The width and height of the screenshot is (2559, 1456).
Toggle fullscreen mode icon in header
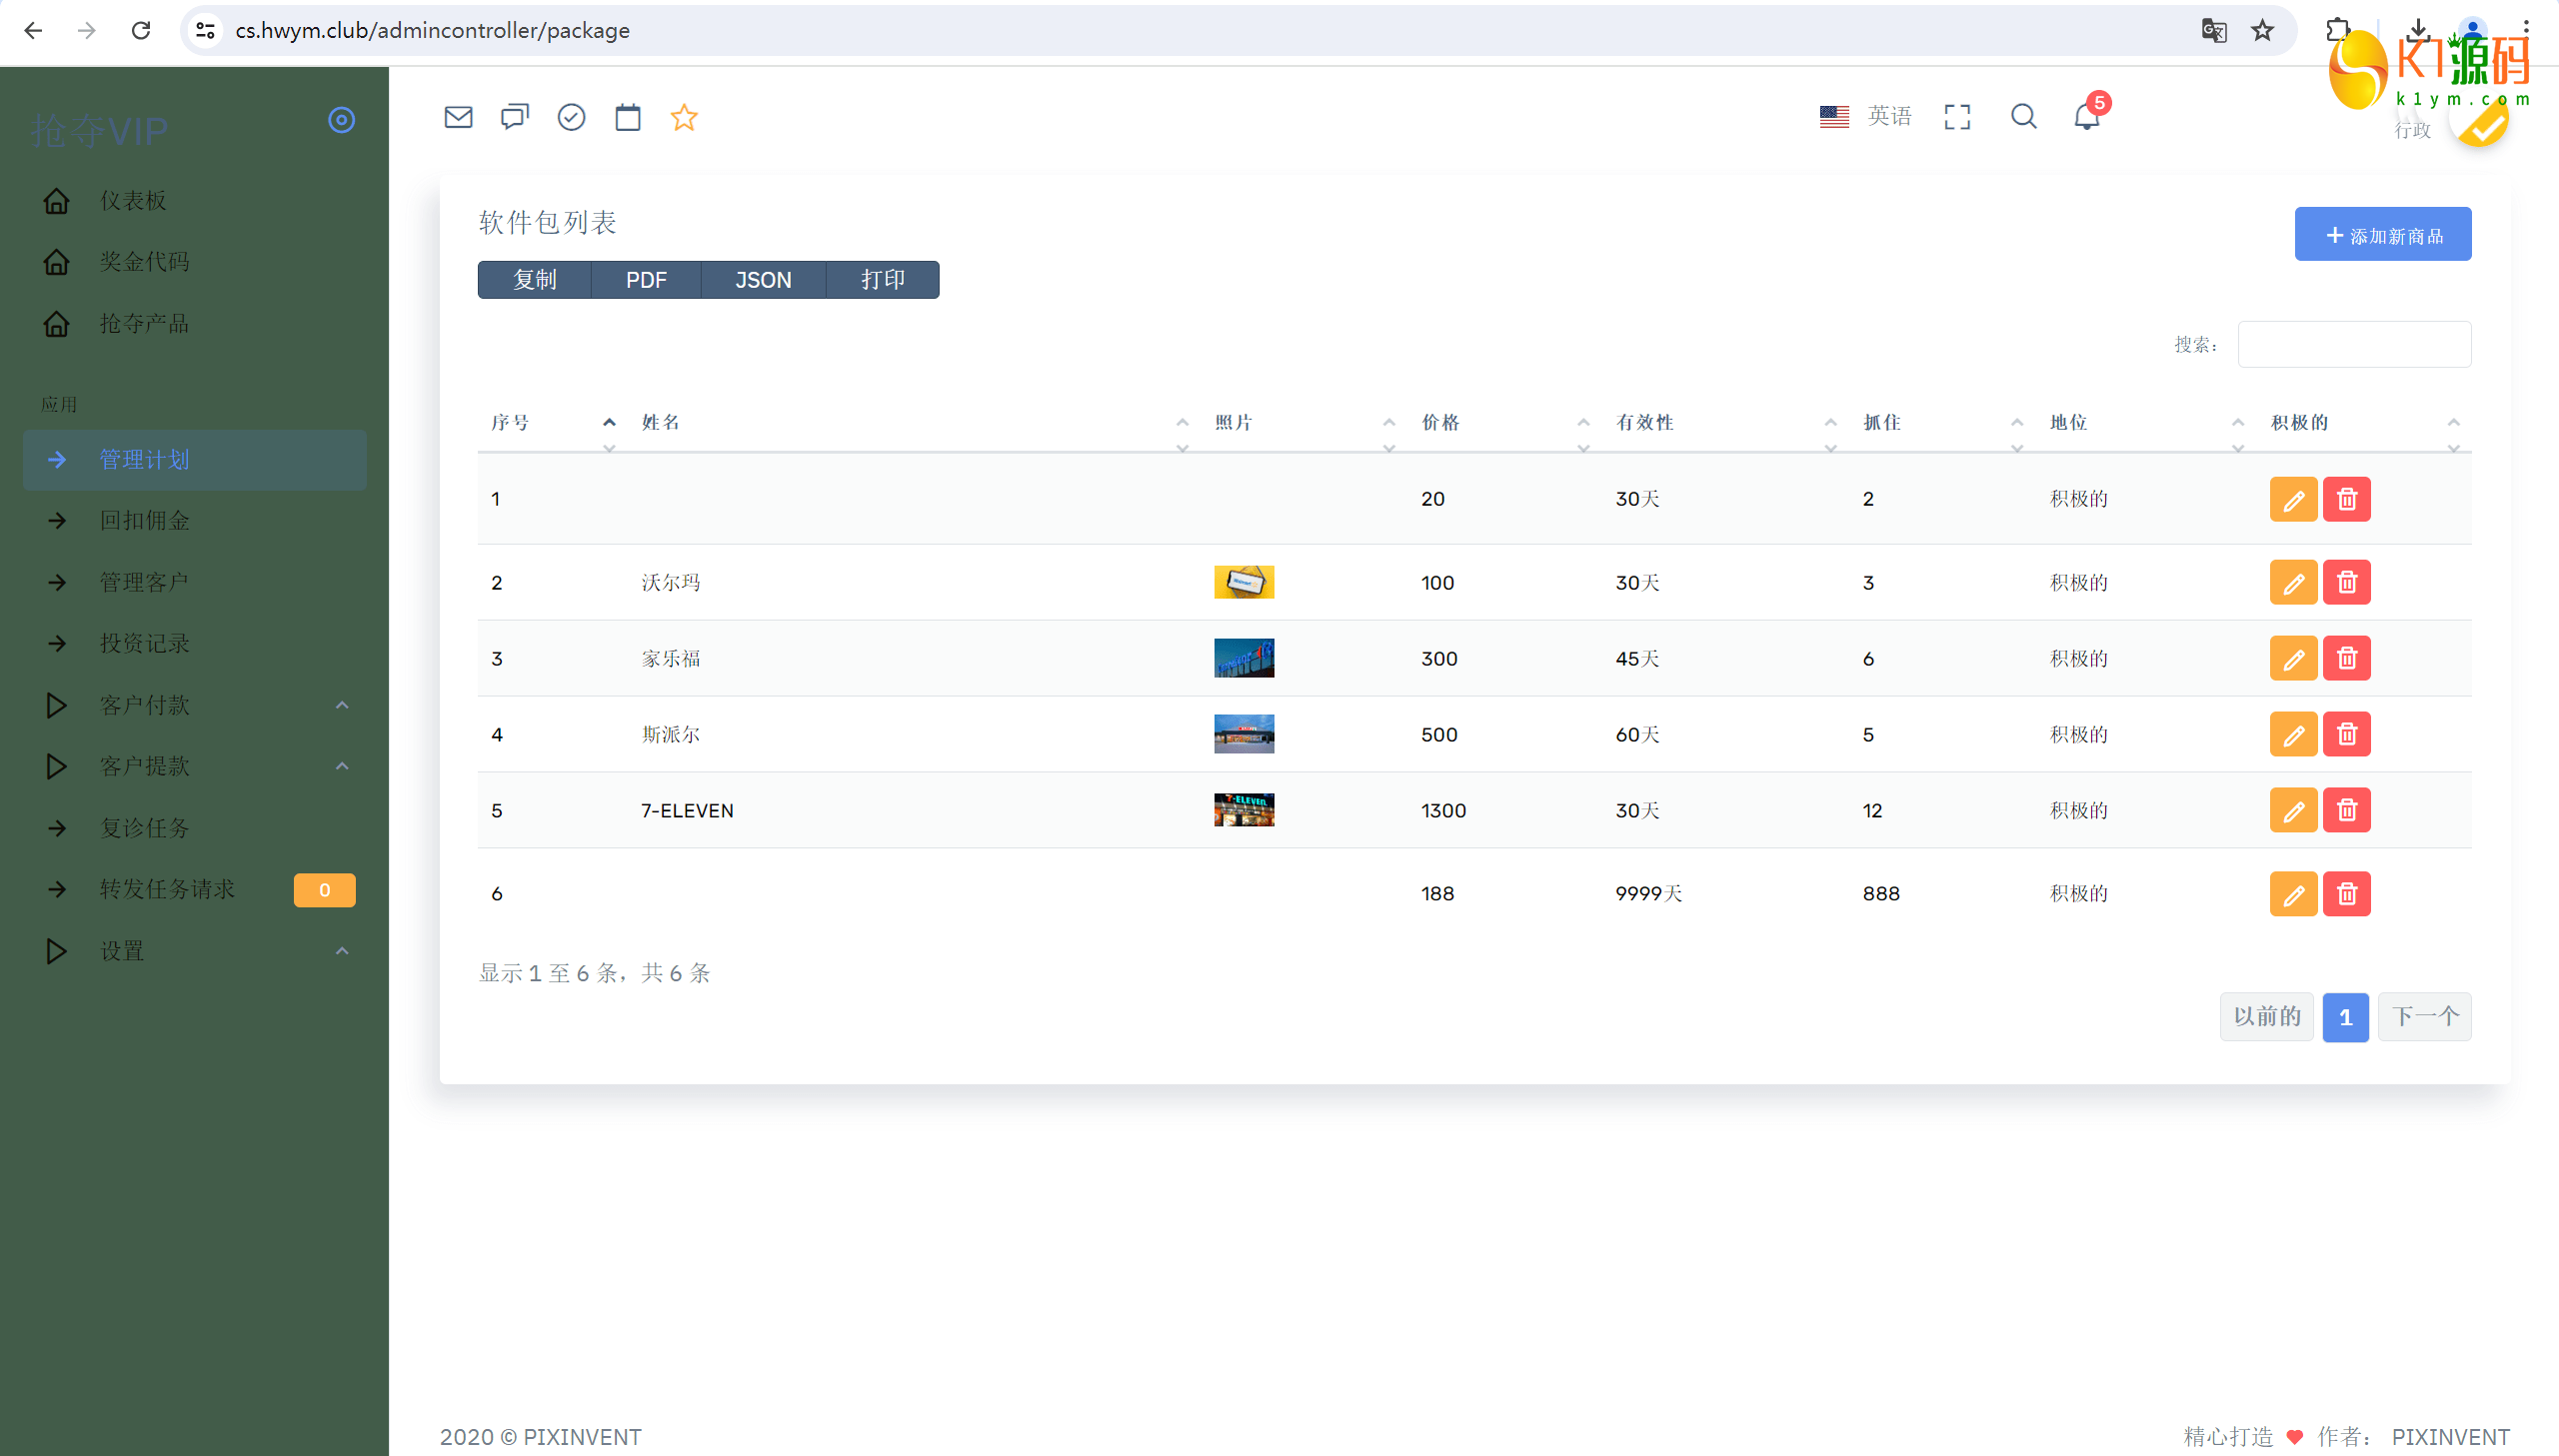point(1957,116)
